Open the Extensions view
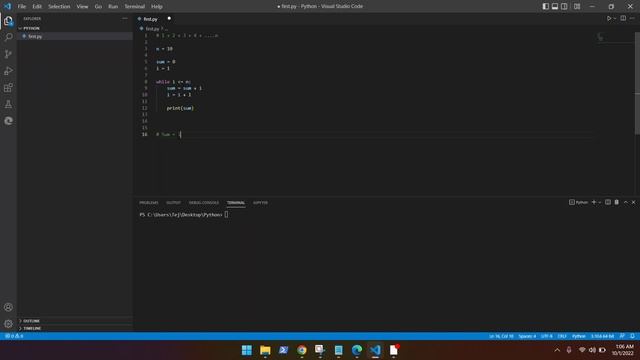 tap(8, 88)
